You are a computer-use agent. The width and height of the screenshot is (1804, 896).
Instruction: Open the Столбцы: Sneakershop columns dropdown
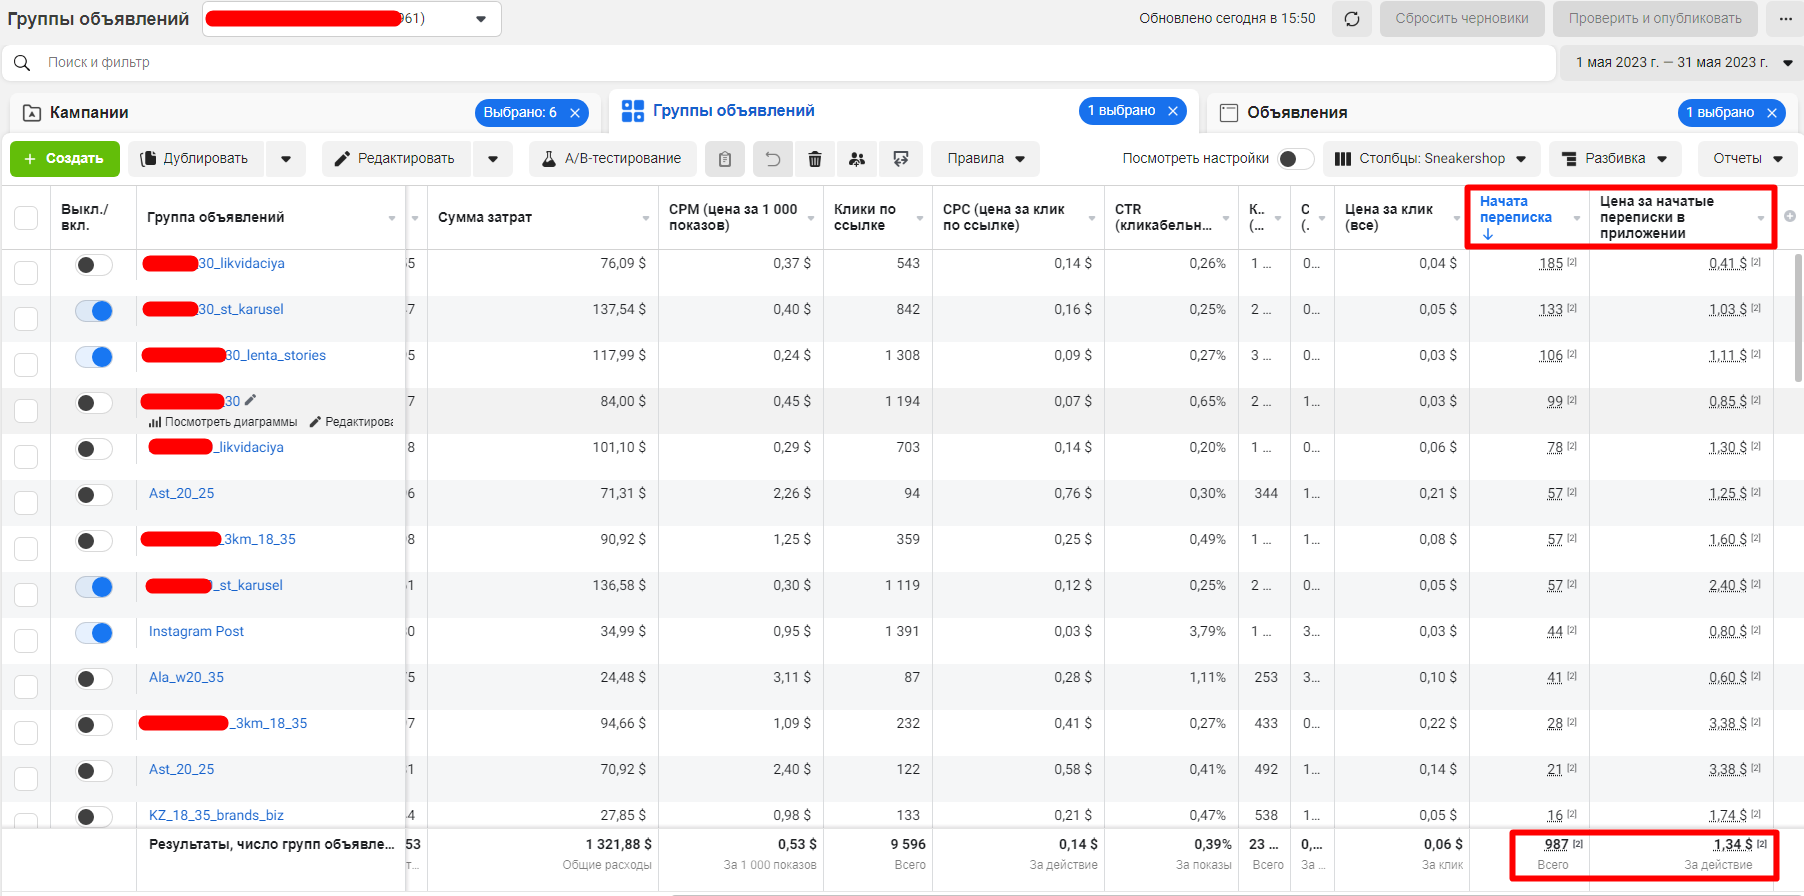pyautogui.click(x=1431, y=159)
